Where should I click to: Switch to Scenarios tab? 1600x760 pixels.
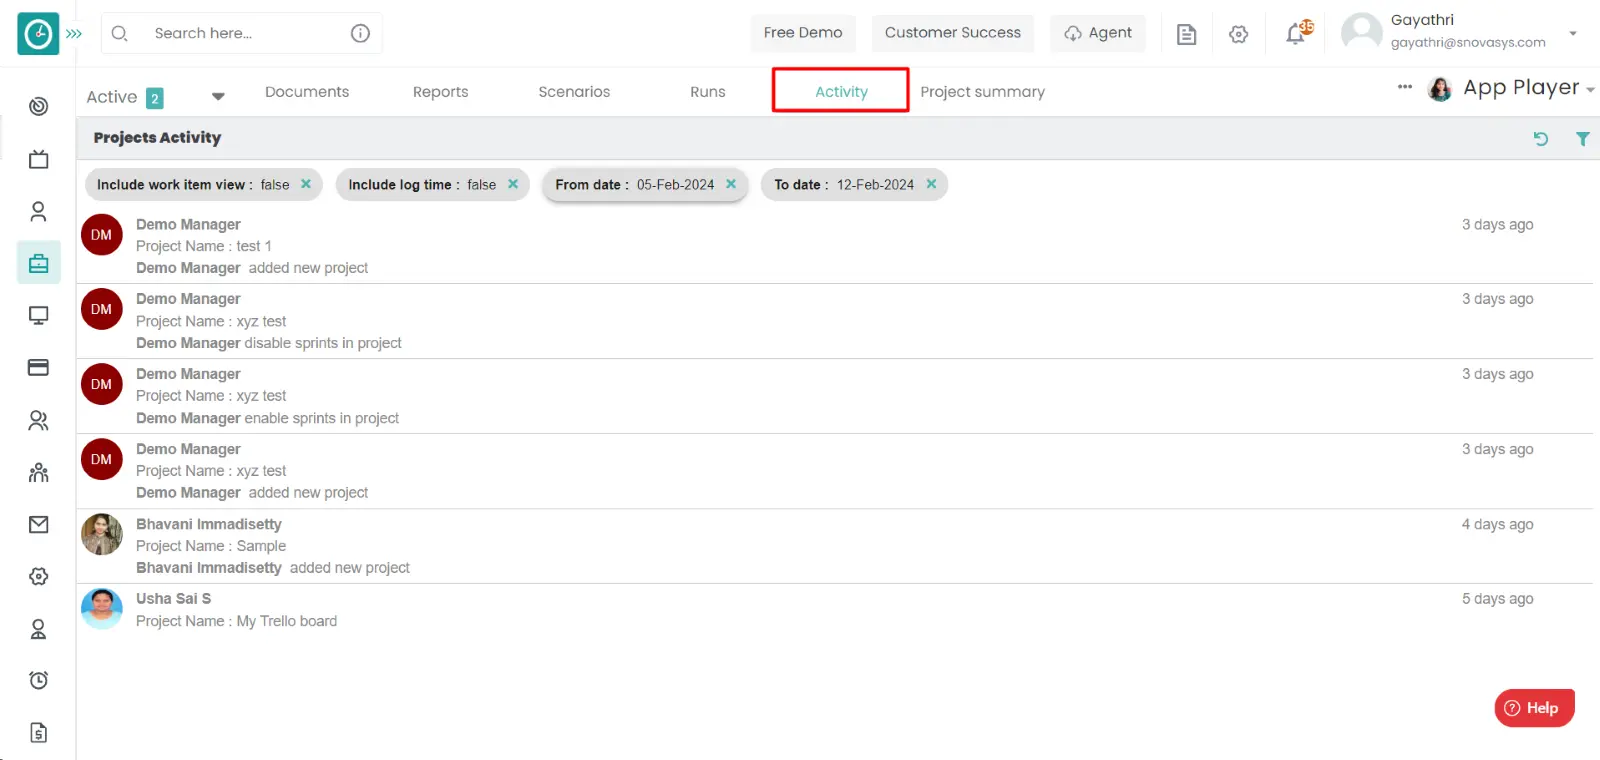pos(574,92)
